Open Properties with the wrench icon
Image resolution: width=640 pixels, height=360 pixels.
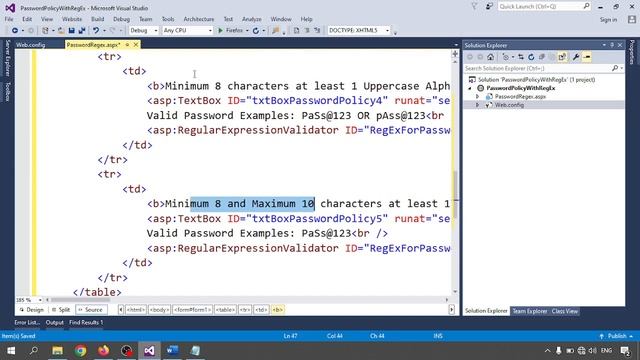tap(576, 57)
